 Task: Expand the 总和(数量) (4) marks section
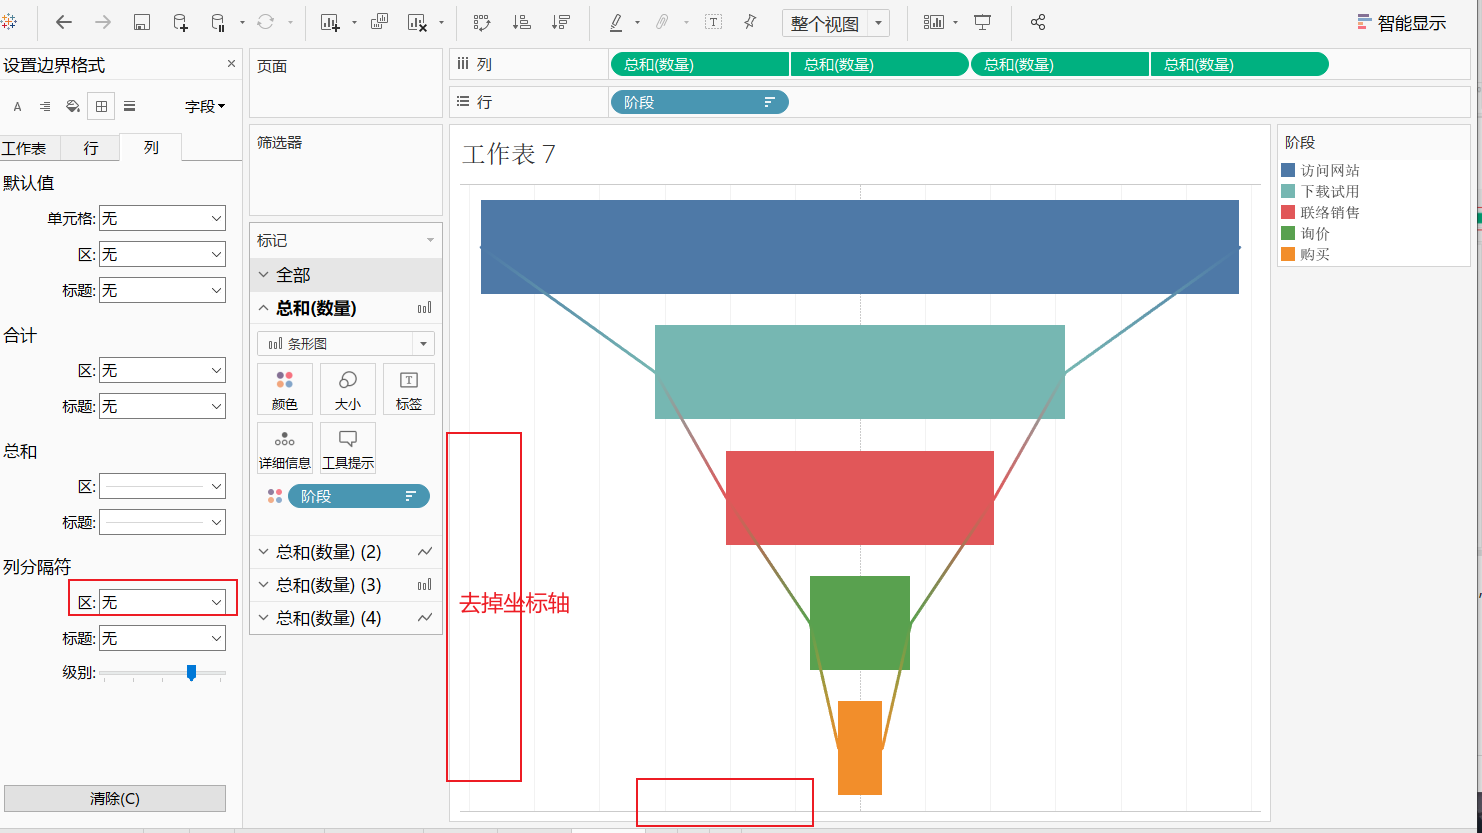[x=264, y=618]
